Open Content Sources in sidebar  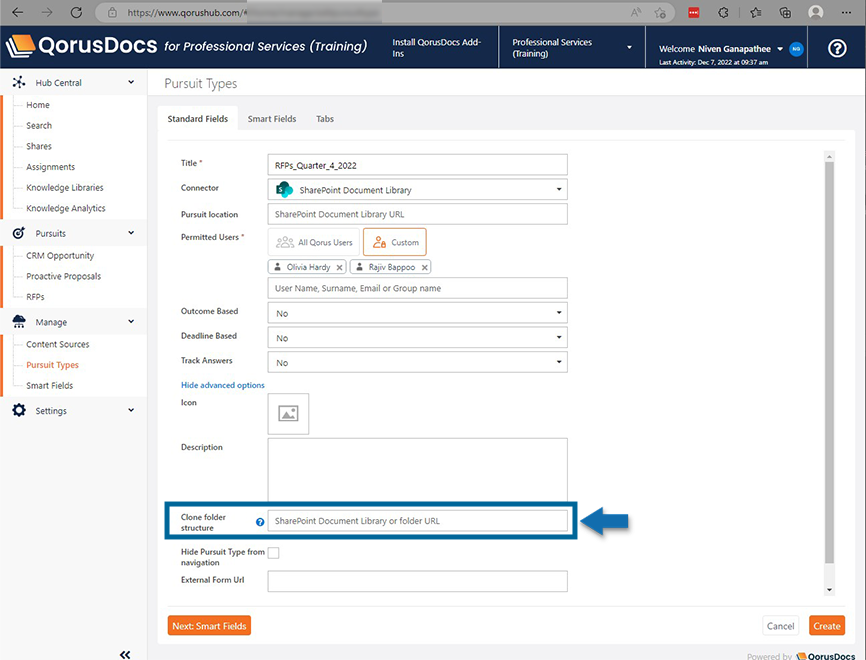(x=57, y=345)
